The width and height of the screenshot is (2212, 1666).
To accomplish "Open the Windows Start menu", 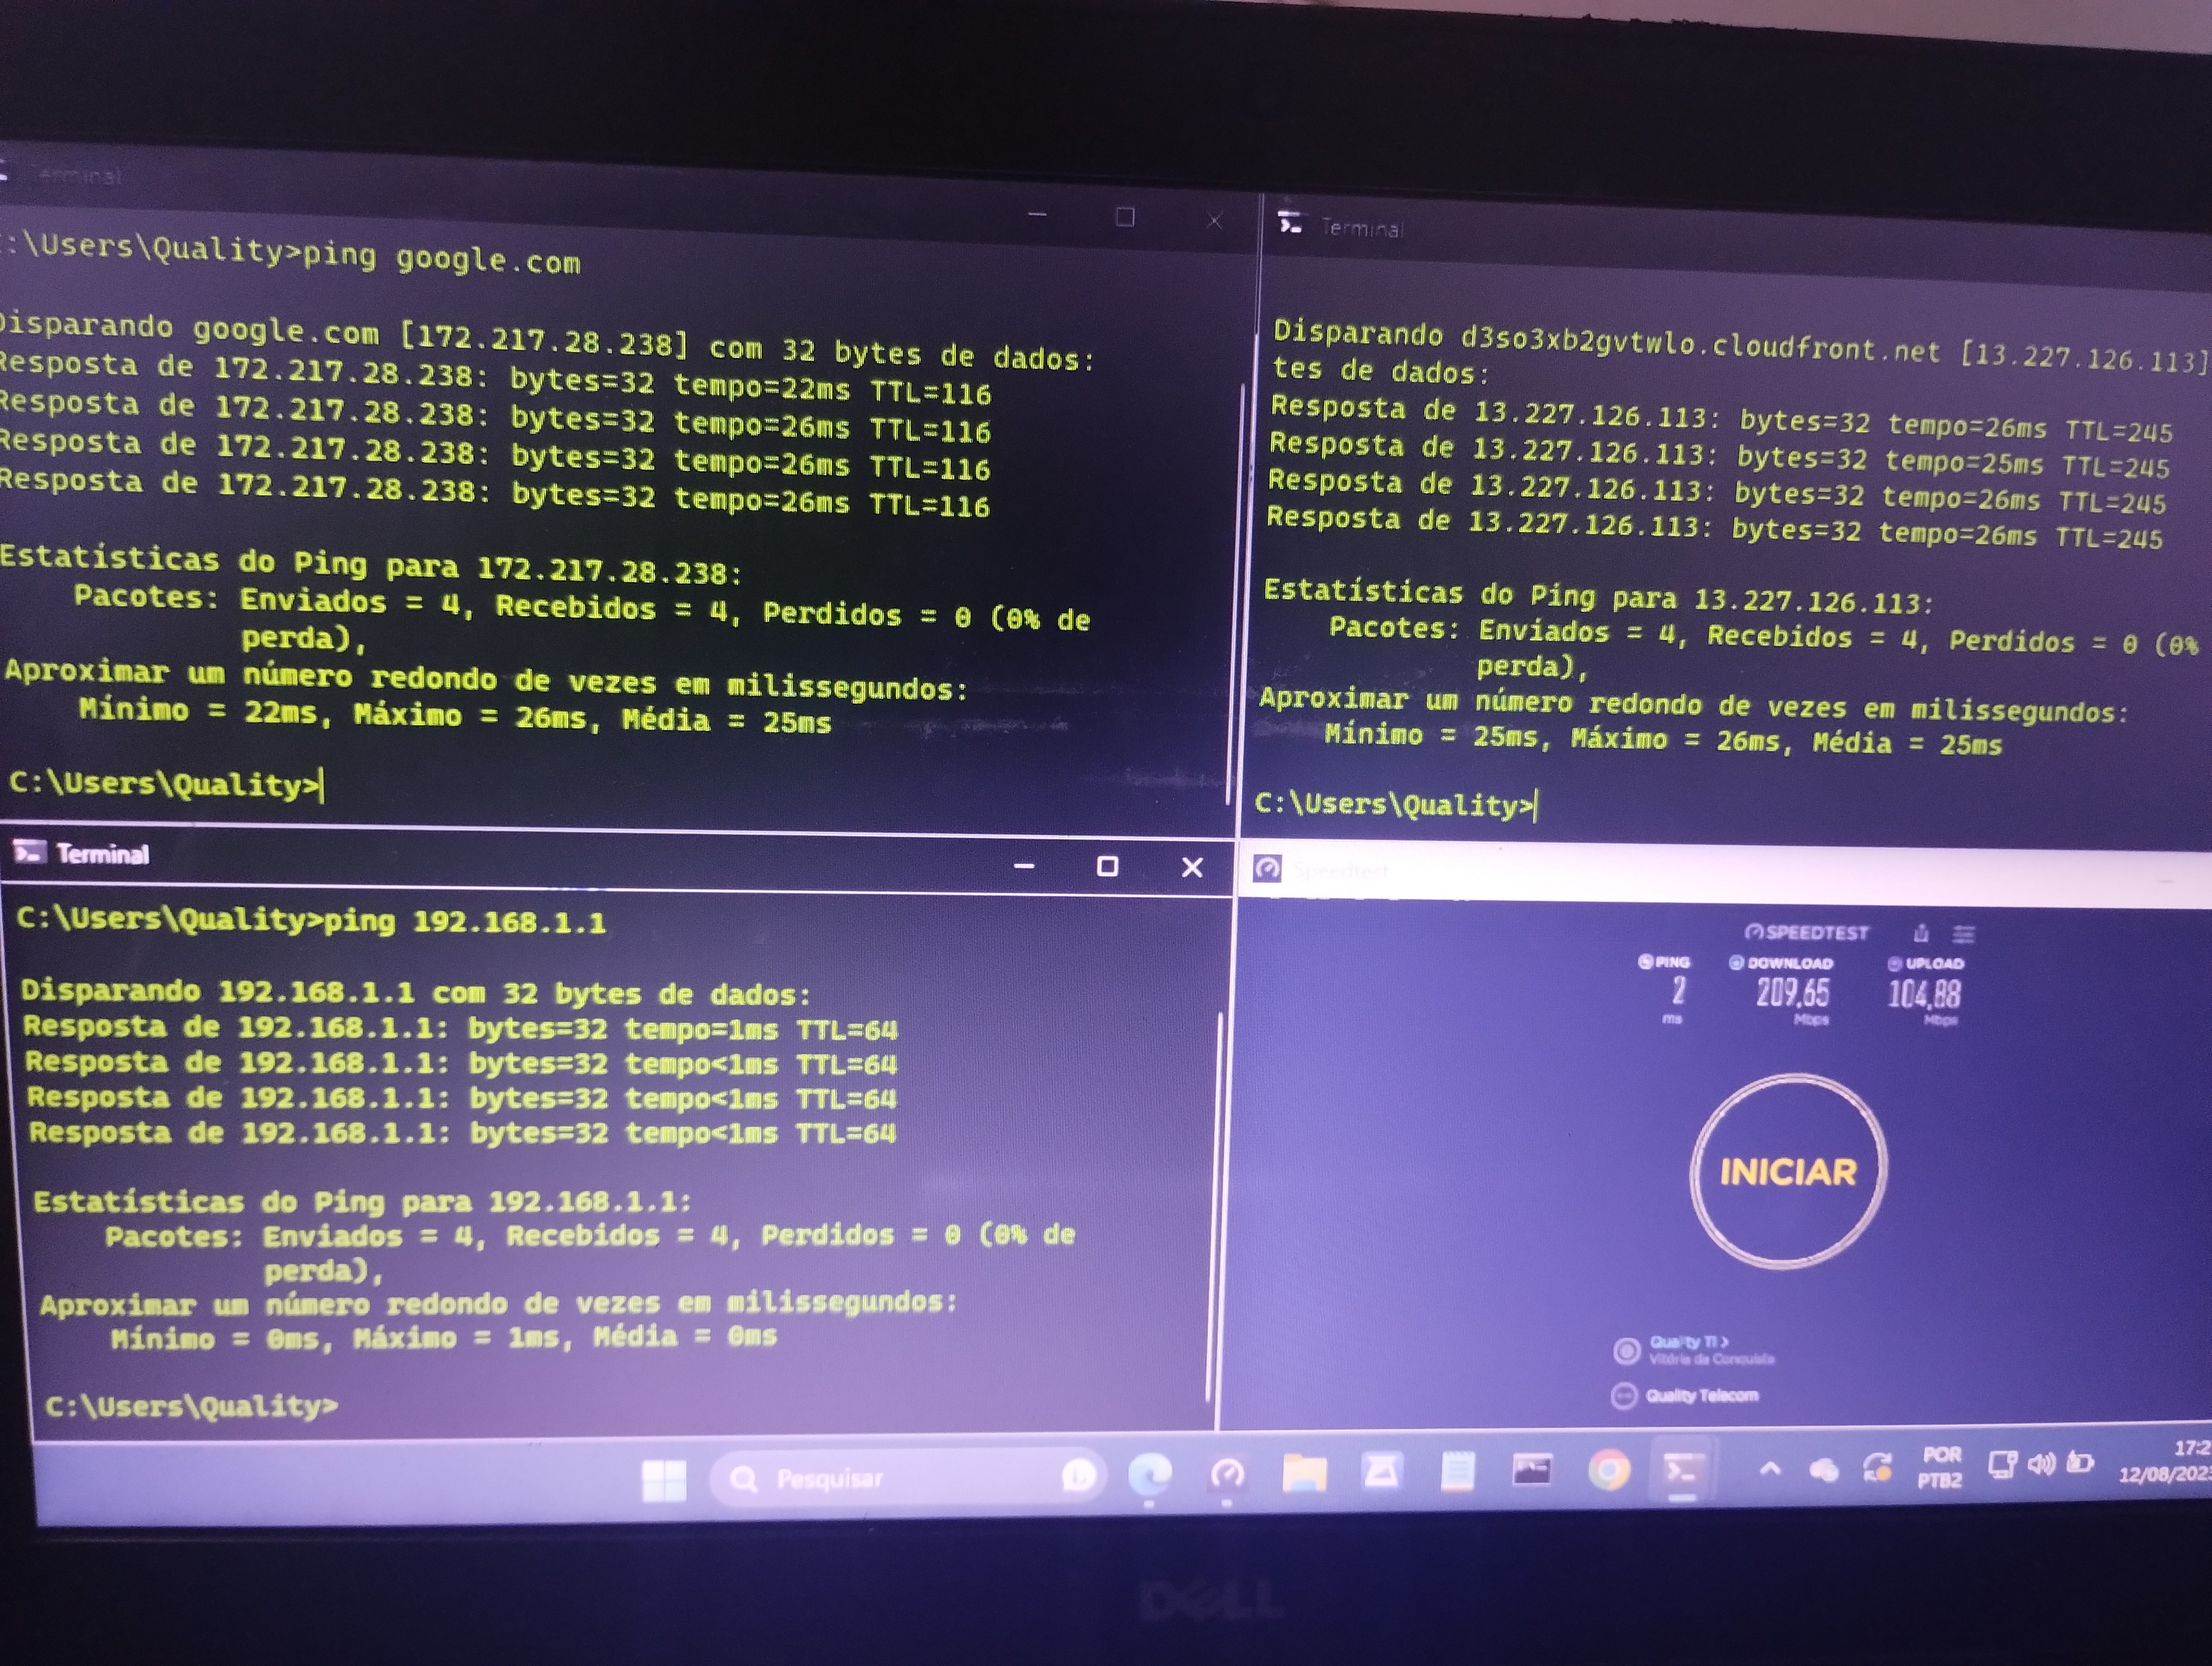I will pyautogui.click(x=664, y=1480).
